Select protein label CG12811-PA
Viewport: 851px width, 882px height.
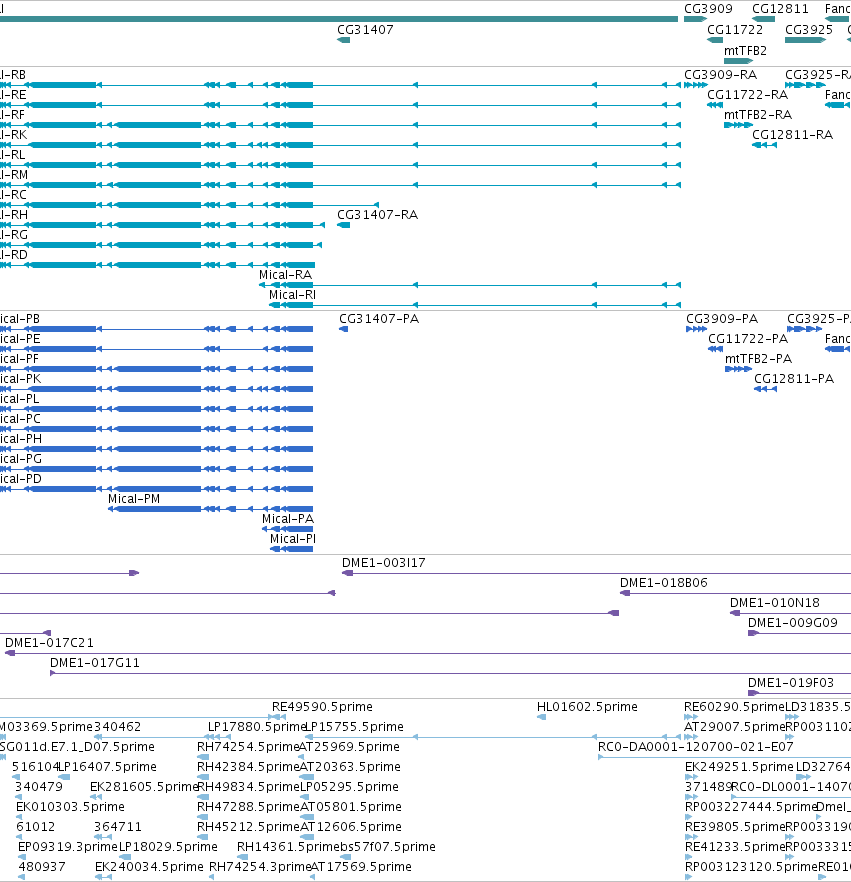(x=794, y=379)
